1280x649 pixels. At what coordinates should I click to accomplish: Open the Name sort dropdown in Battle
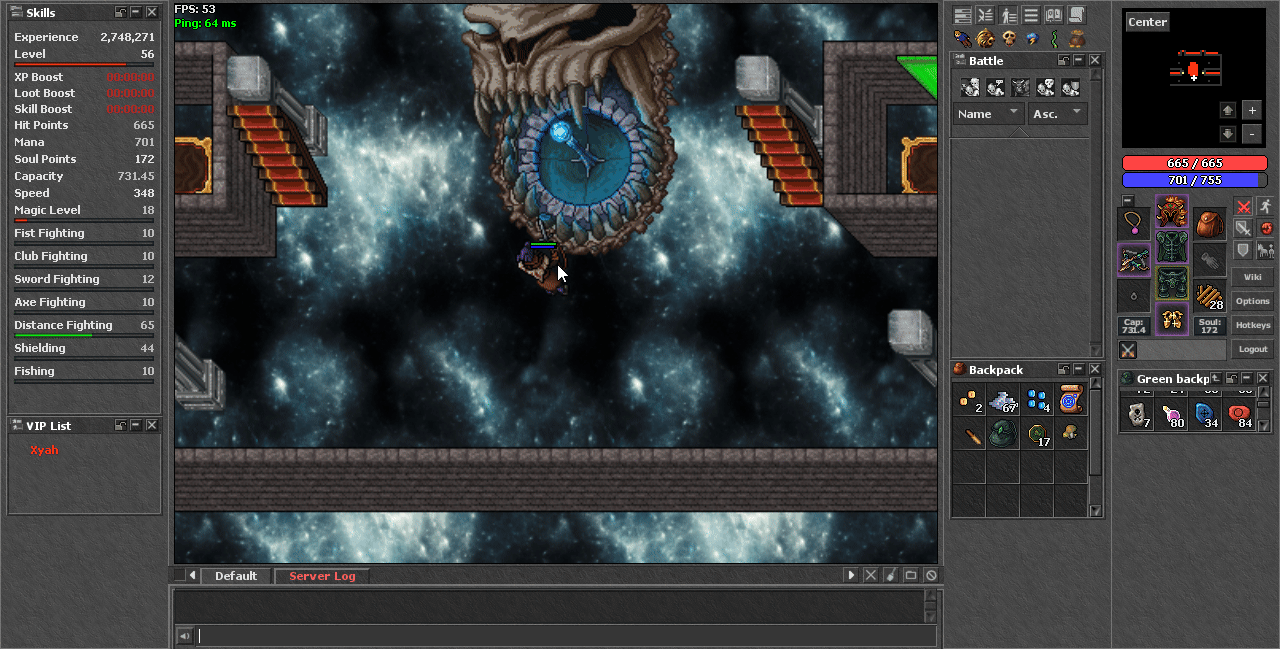point(987,114)
